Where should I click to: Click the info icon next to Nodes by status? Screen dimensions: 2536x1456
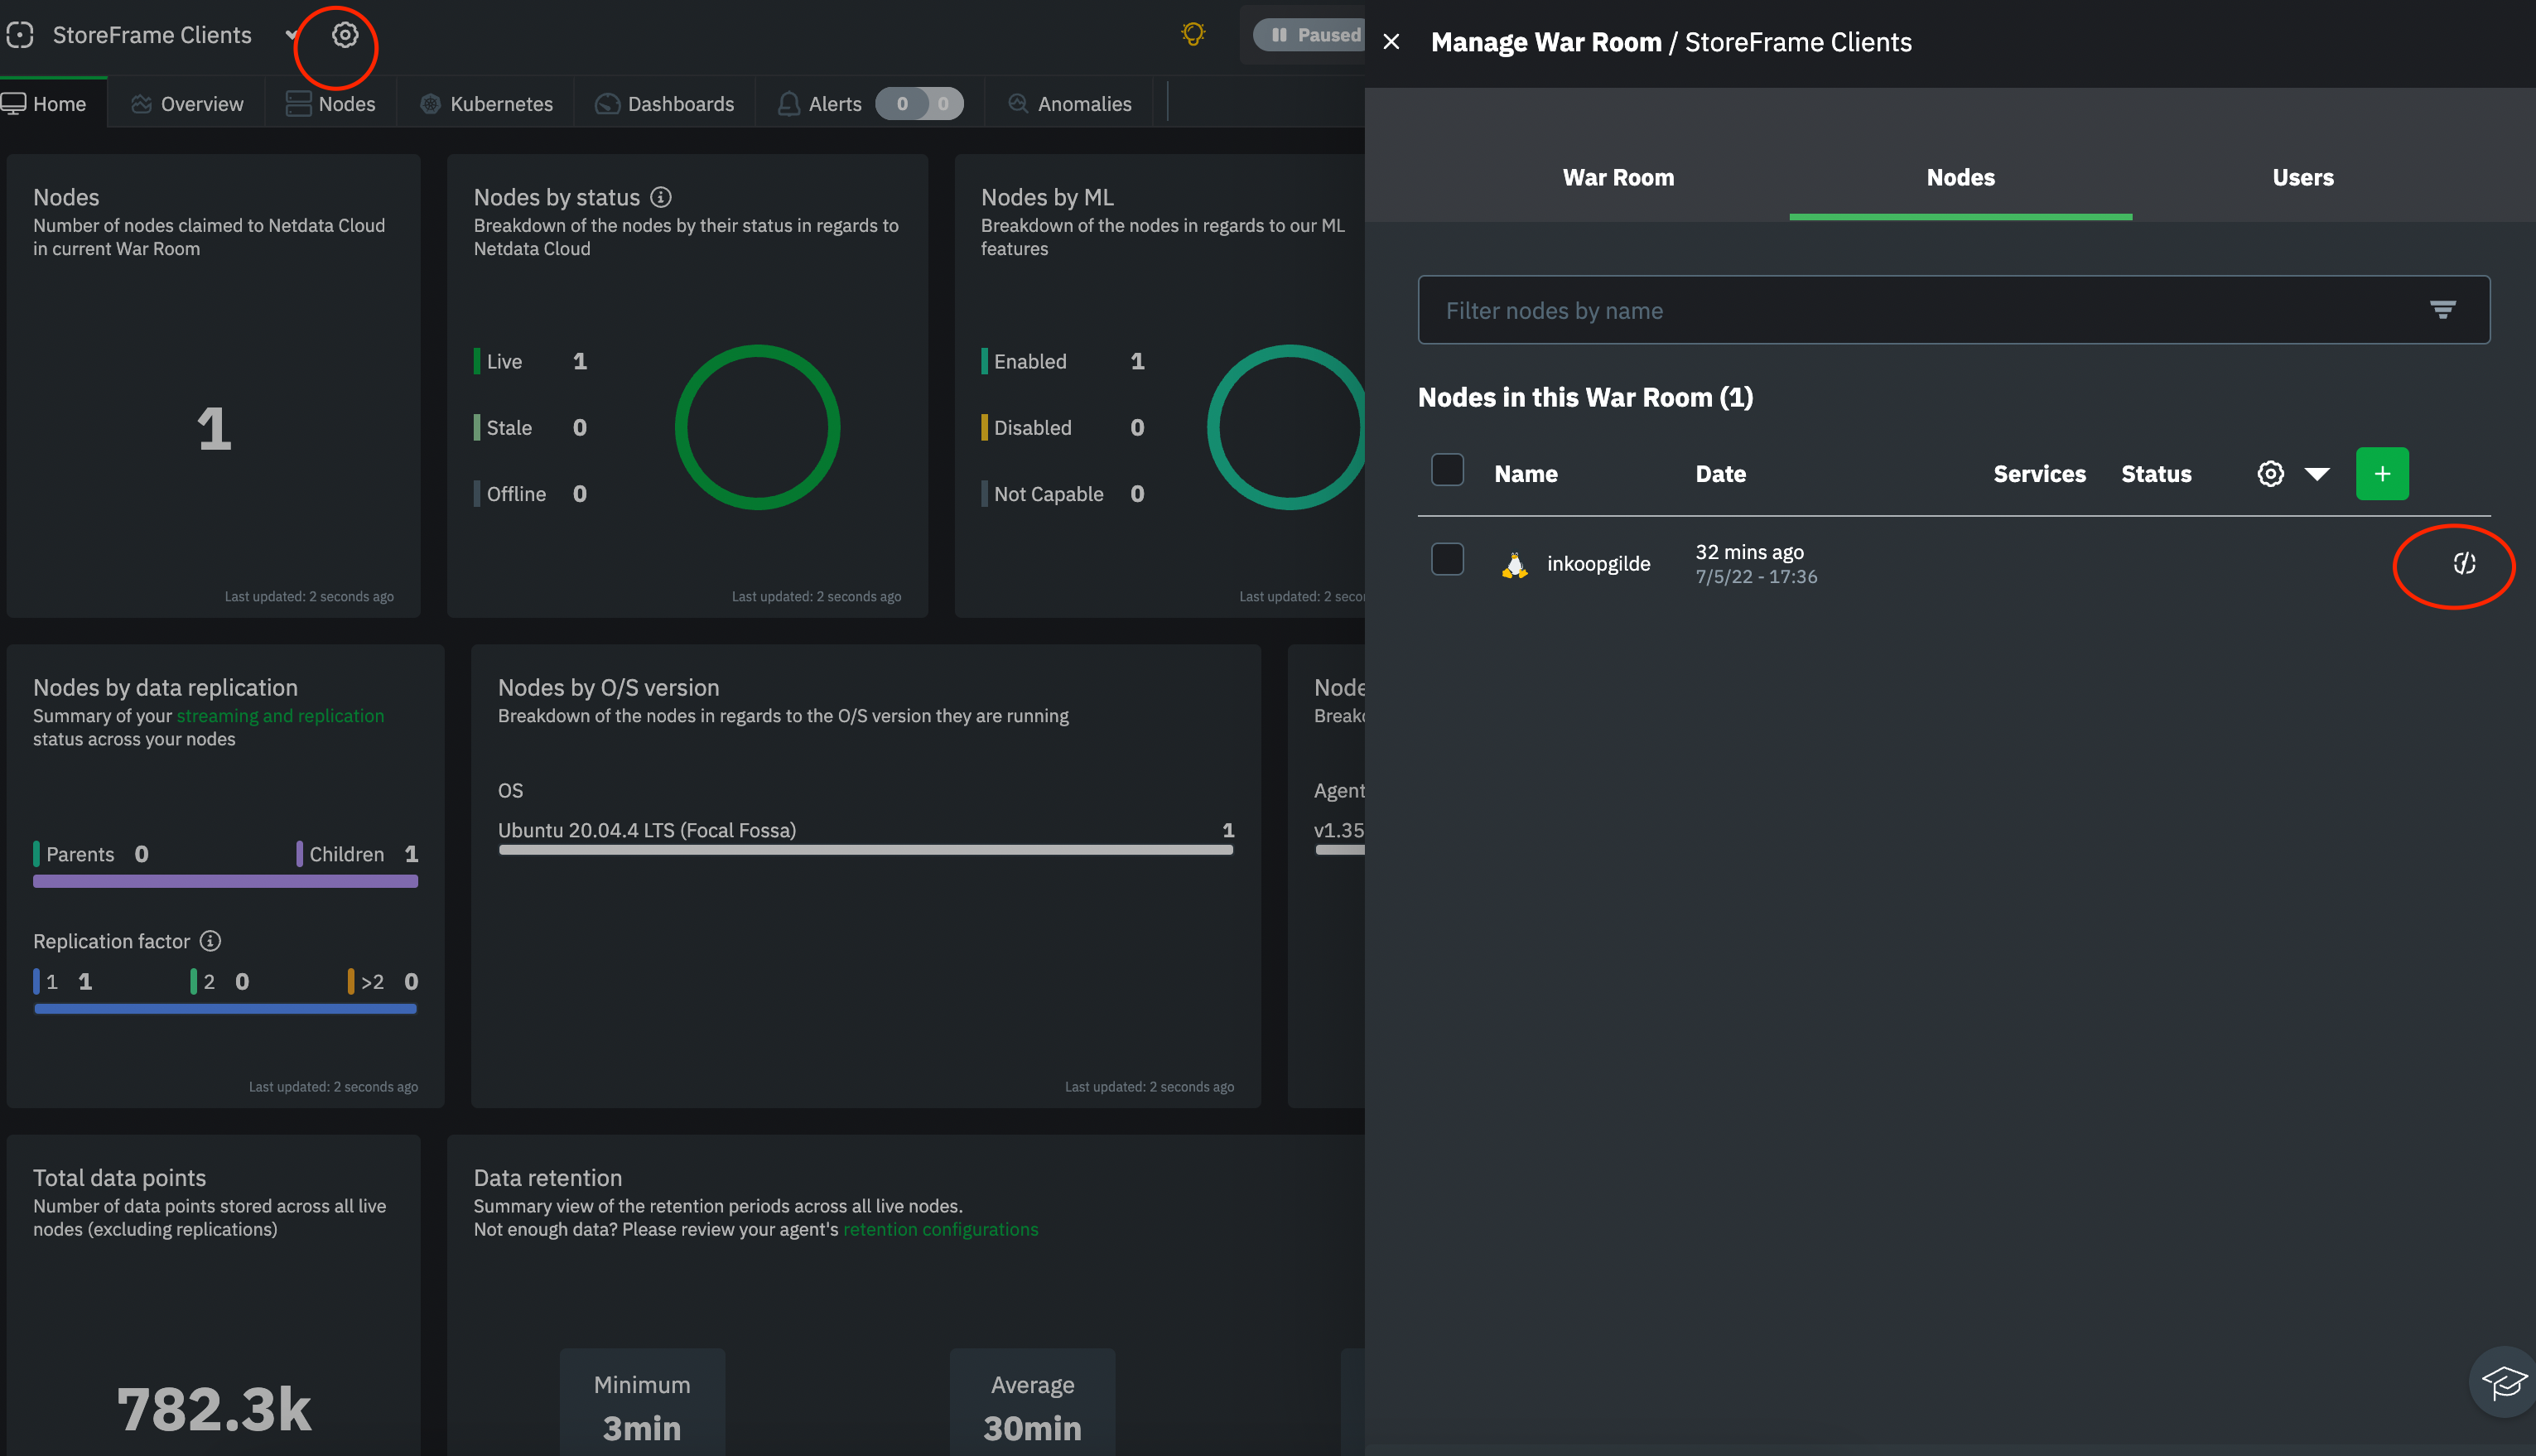click(x=662, y=197)
